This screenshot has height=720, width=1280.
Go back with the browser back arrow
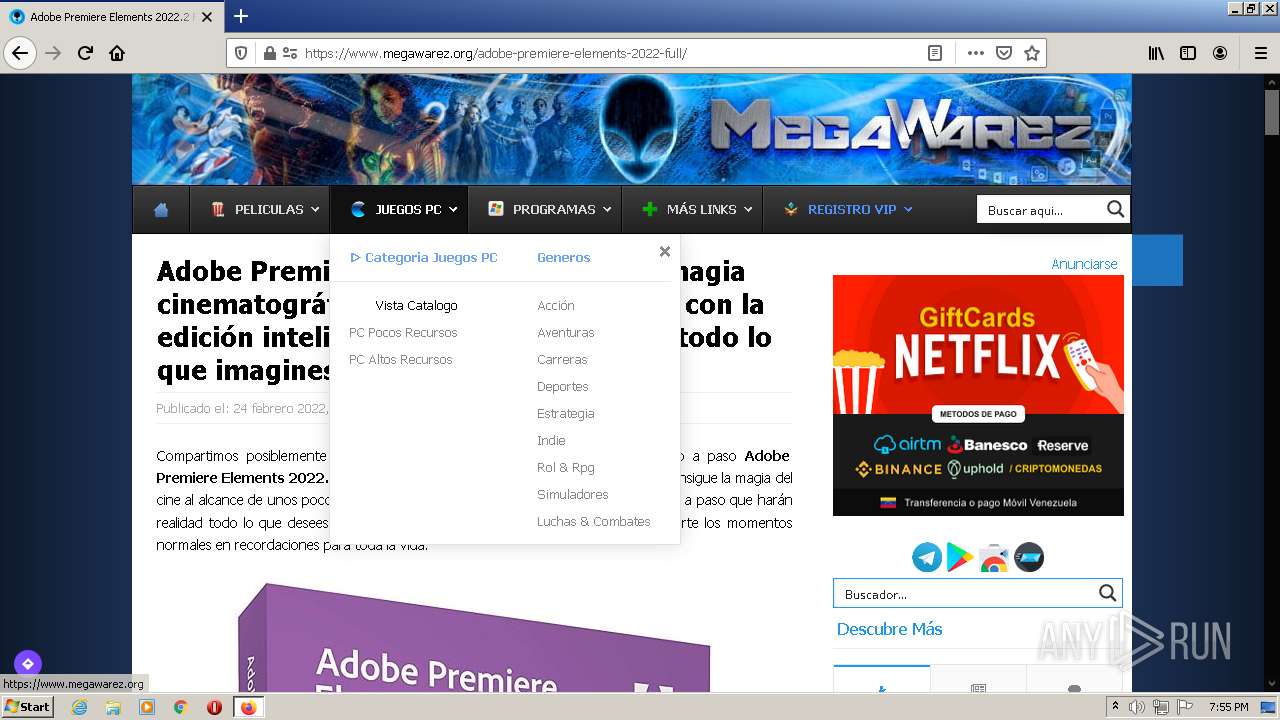click(x=20, y=53)
